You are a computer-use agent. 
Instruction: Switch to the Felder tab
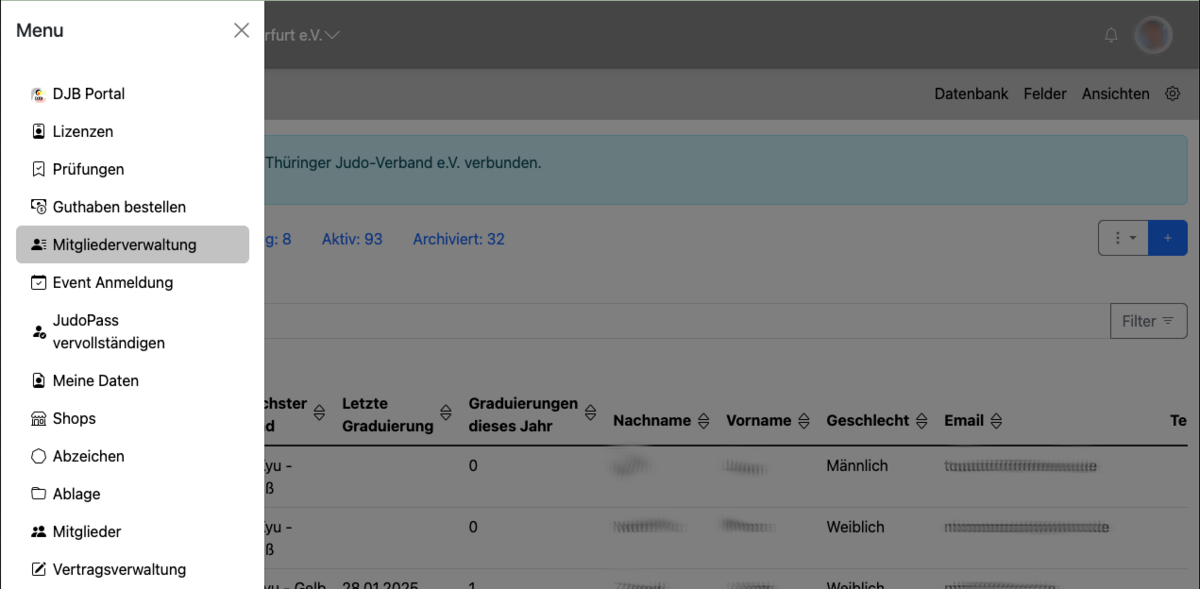[1045, 94]
